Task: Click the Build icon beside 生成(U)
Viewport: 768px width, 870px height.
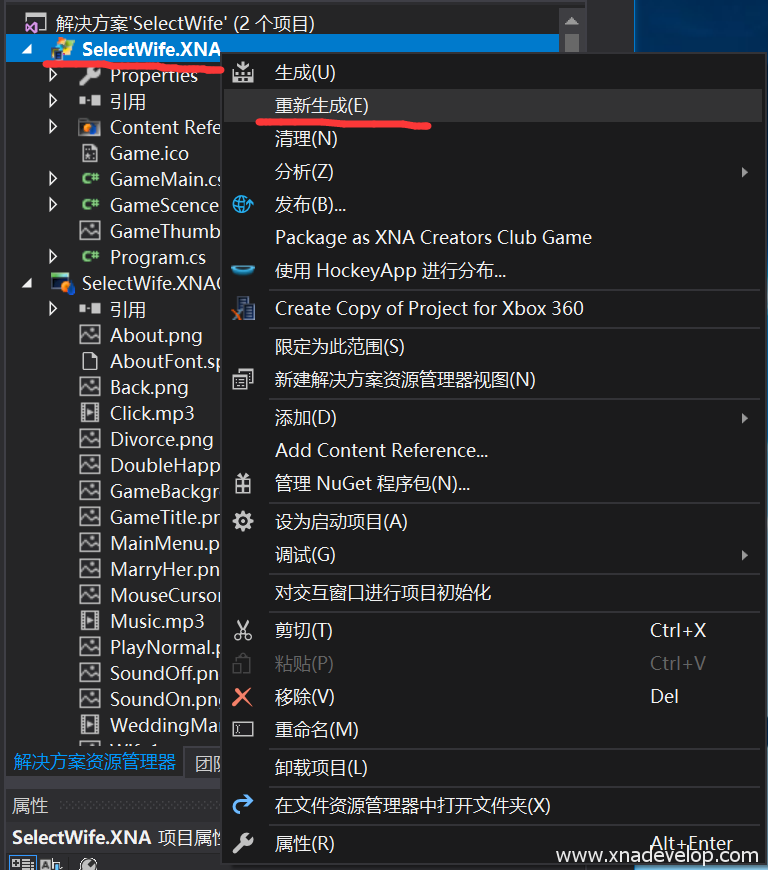Action: click(243, 73)
